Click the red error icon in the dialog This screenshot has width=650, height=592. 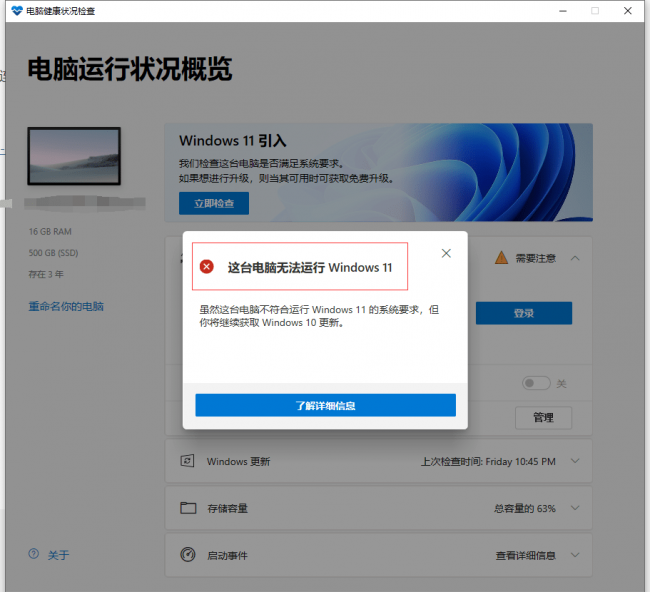[206, 267]
